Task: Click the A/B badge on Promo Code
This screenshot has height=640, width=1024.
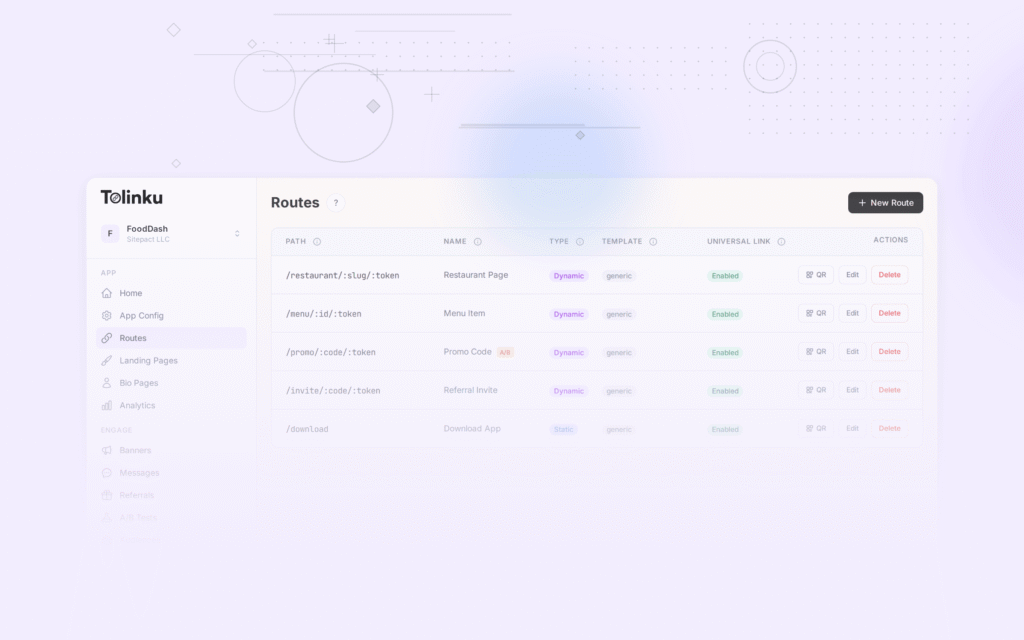Action: [505, 353]
